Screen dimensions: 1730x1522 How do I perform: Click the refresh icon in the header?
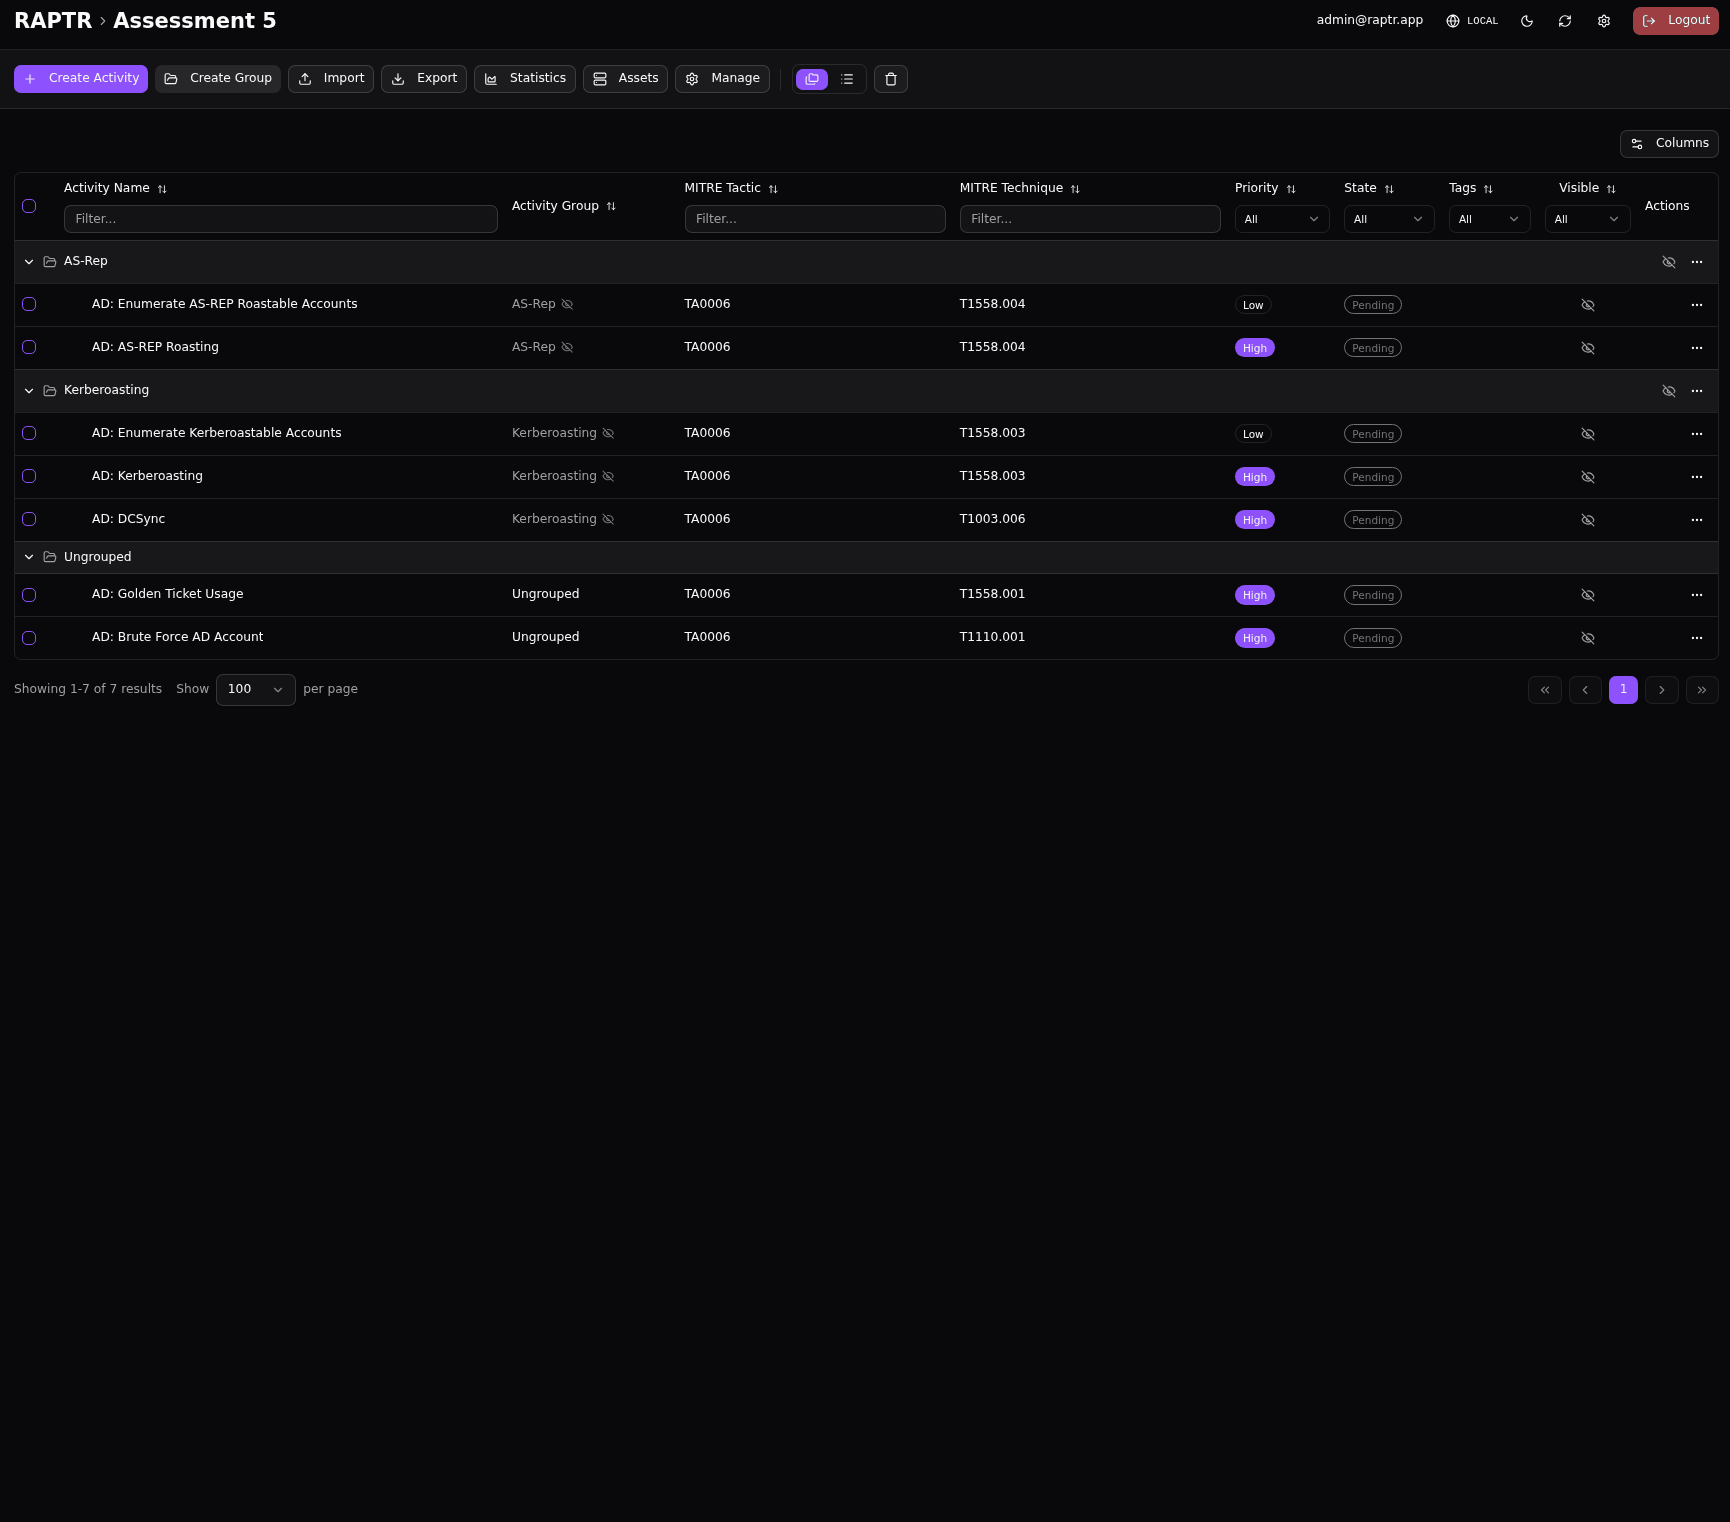1565,21
